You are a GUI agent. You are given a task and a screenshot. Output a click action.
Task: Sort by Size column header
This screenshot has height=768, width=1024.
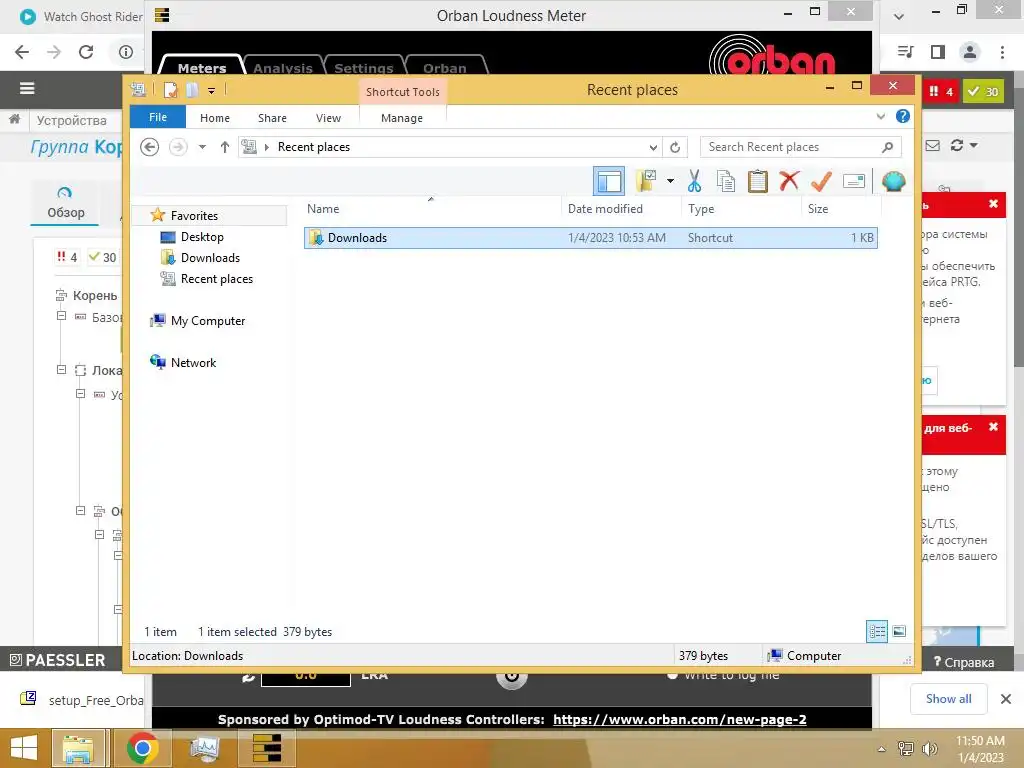pyautogui.click(x=840, y=208)
